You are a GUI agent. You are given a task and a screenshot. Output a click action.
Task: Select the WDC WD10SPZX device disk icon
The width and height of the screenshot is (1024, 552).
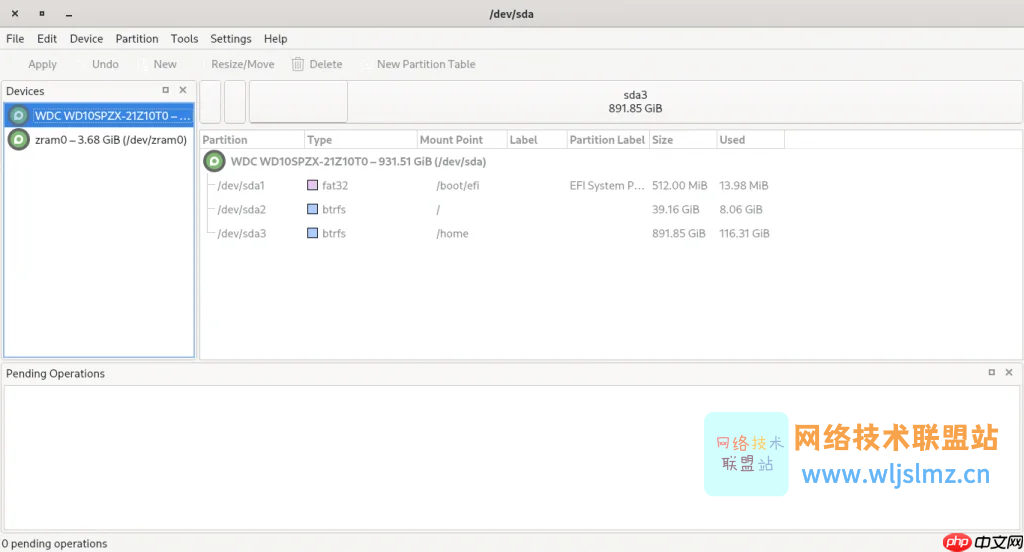click(18, 116)
